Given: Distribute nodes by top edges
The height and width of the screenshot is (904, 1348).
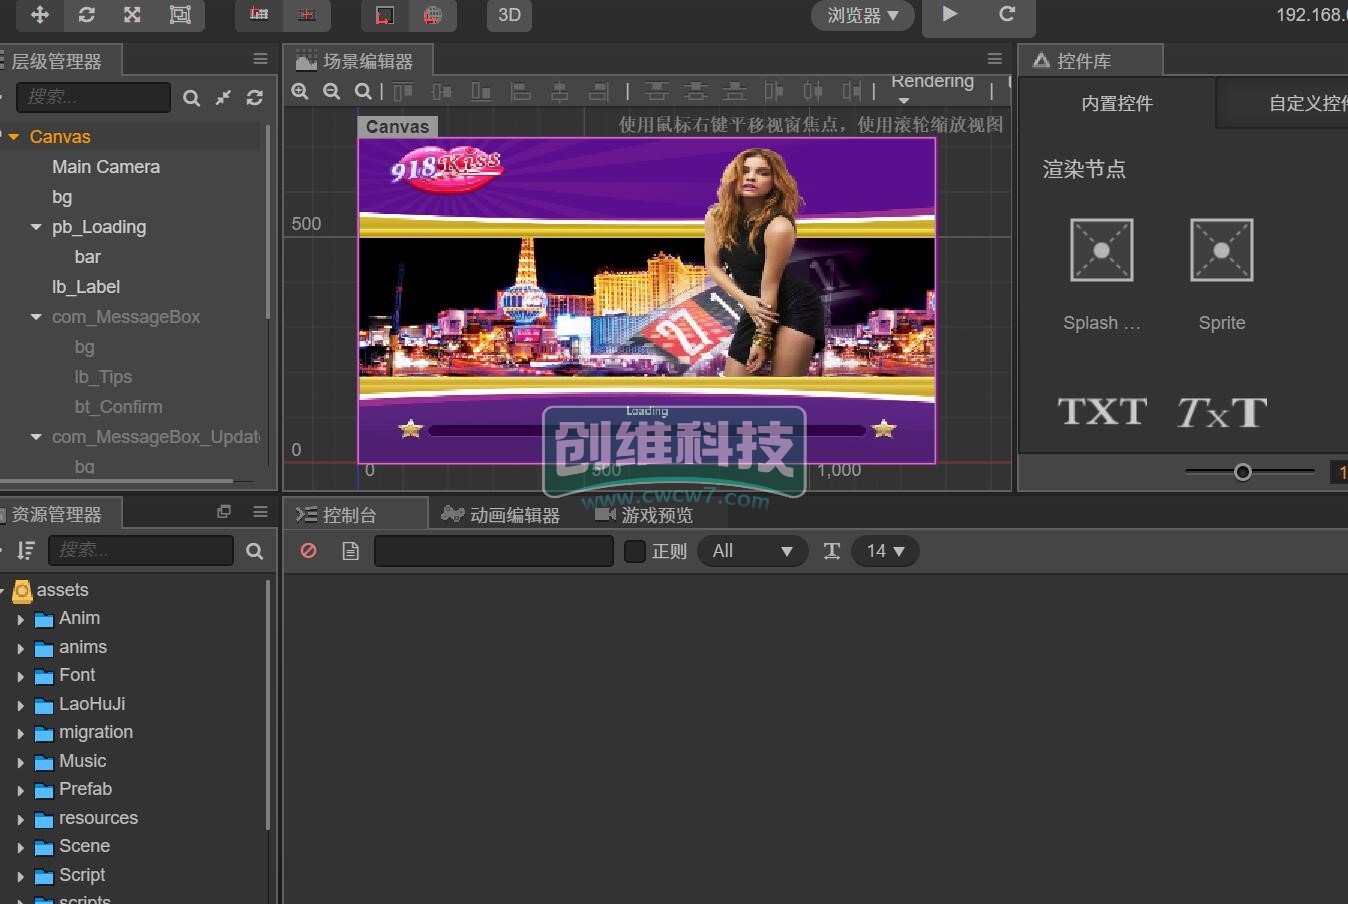Looking at the screenshot, I should pyautogui.click(x=657, y=92).
